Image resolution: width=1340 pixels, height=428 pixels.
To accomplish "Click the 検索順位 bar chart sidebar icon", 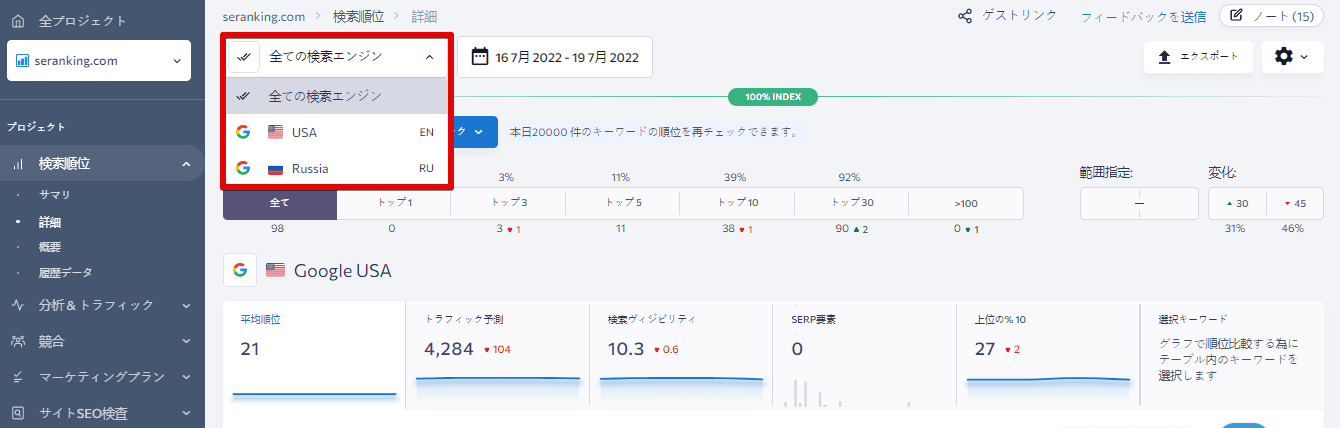I will pos(17,163).
